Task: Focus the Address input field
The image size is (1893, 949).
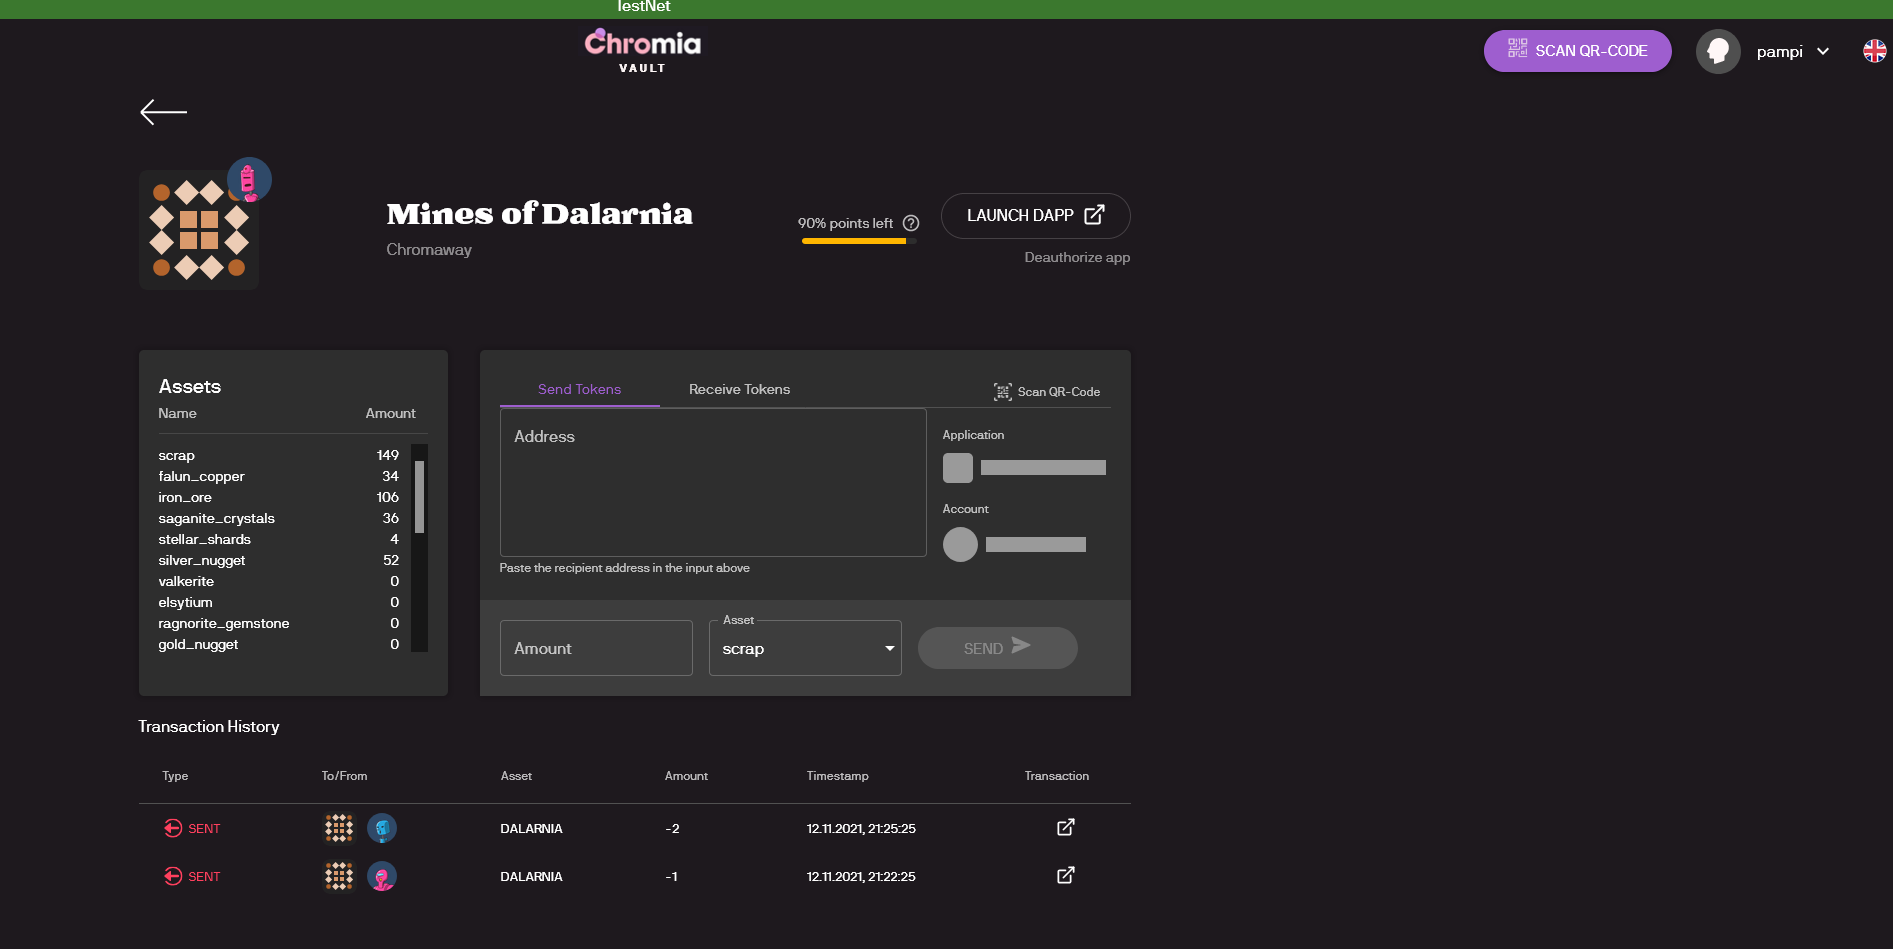Action: point(713,482)
